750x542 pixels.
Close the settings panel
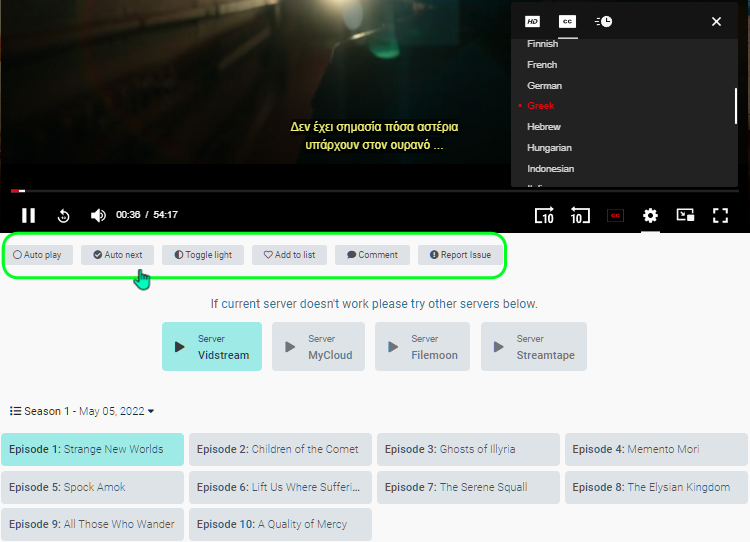click(x=716, y=22)
